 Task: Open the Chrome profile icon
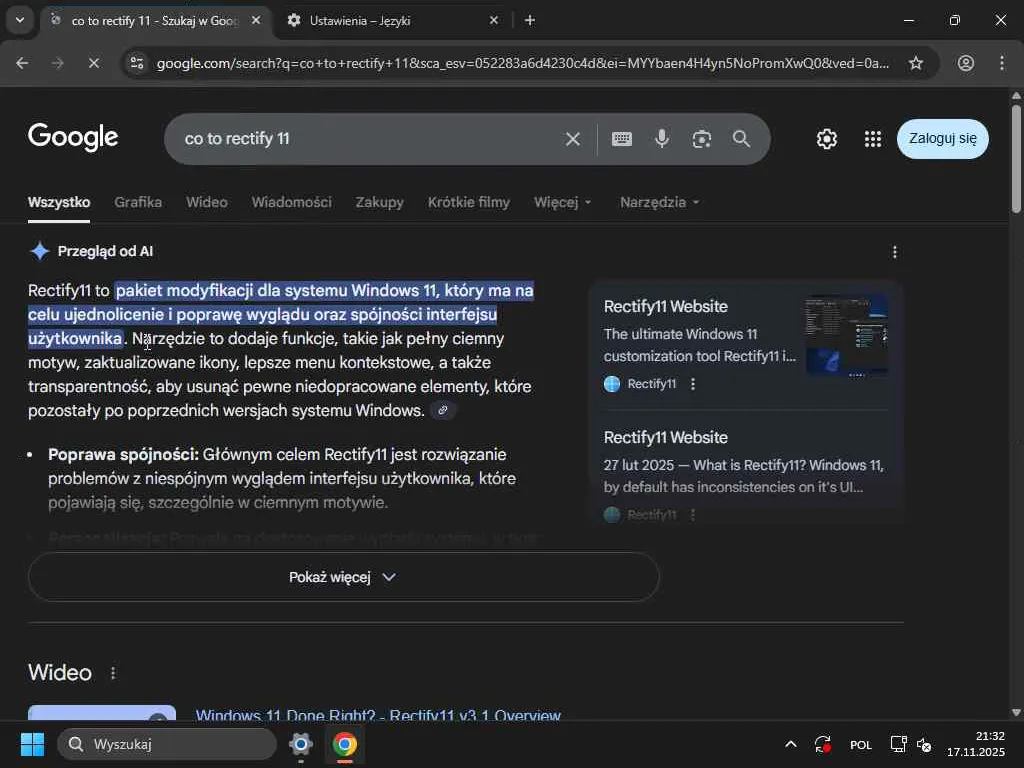(x=966, y=63)
